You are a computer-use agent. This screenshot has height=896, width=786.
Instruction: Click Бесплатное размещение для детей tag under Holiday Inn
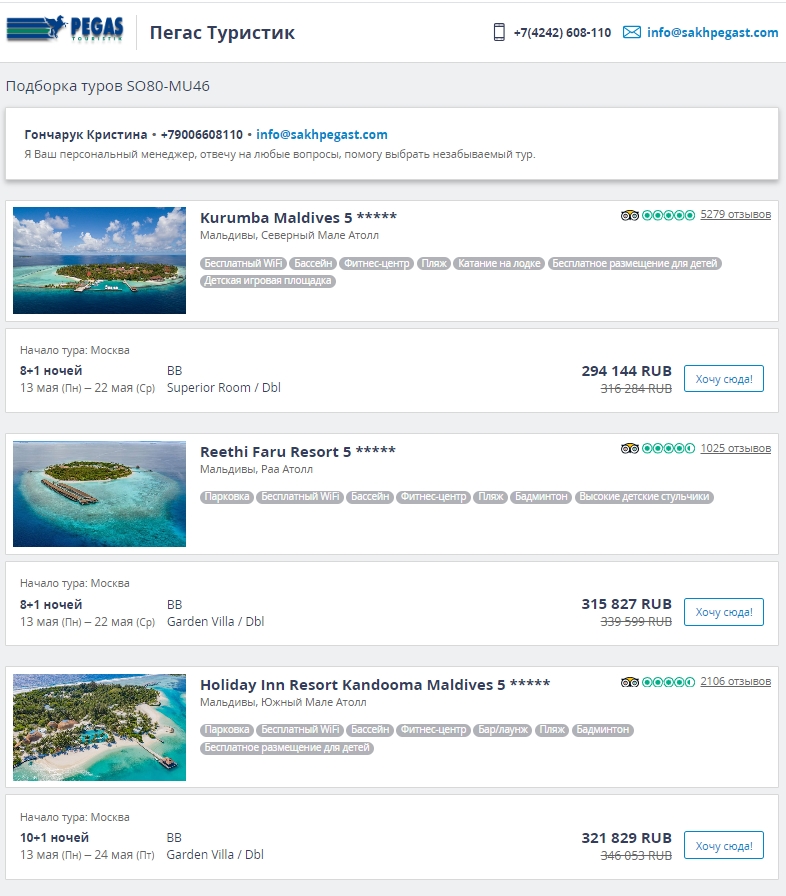point(287,747)
